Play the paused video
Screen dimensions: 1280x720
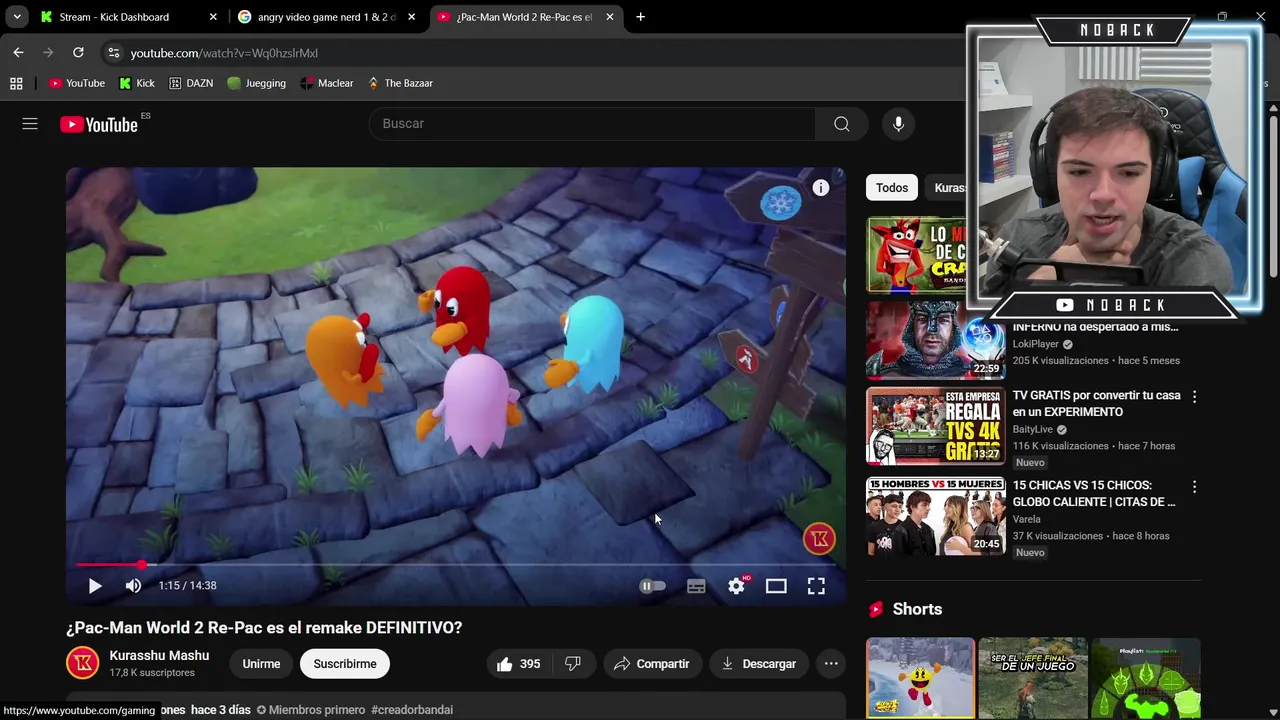tap(95, 586)
